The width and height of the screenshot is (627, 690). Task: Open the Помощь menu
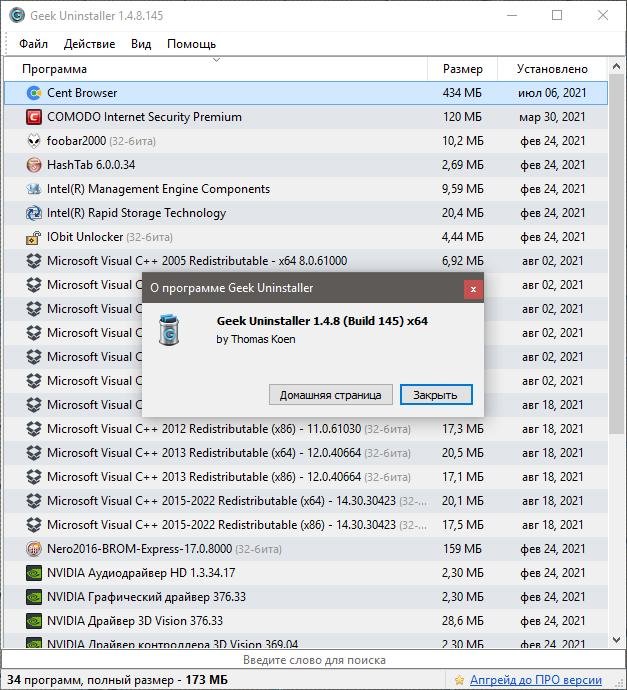coord(191,44)
